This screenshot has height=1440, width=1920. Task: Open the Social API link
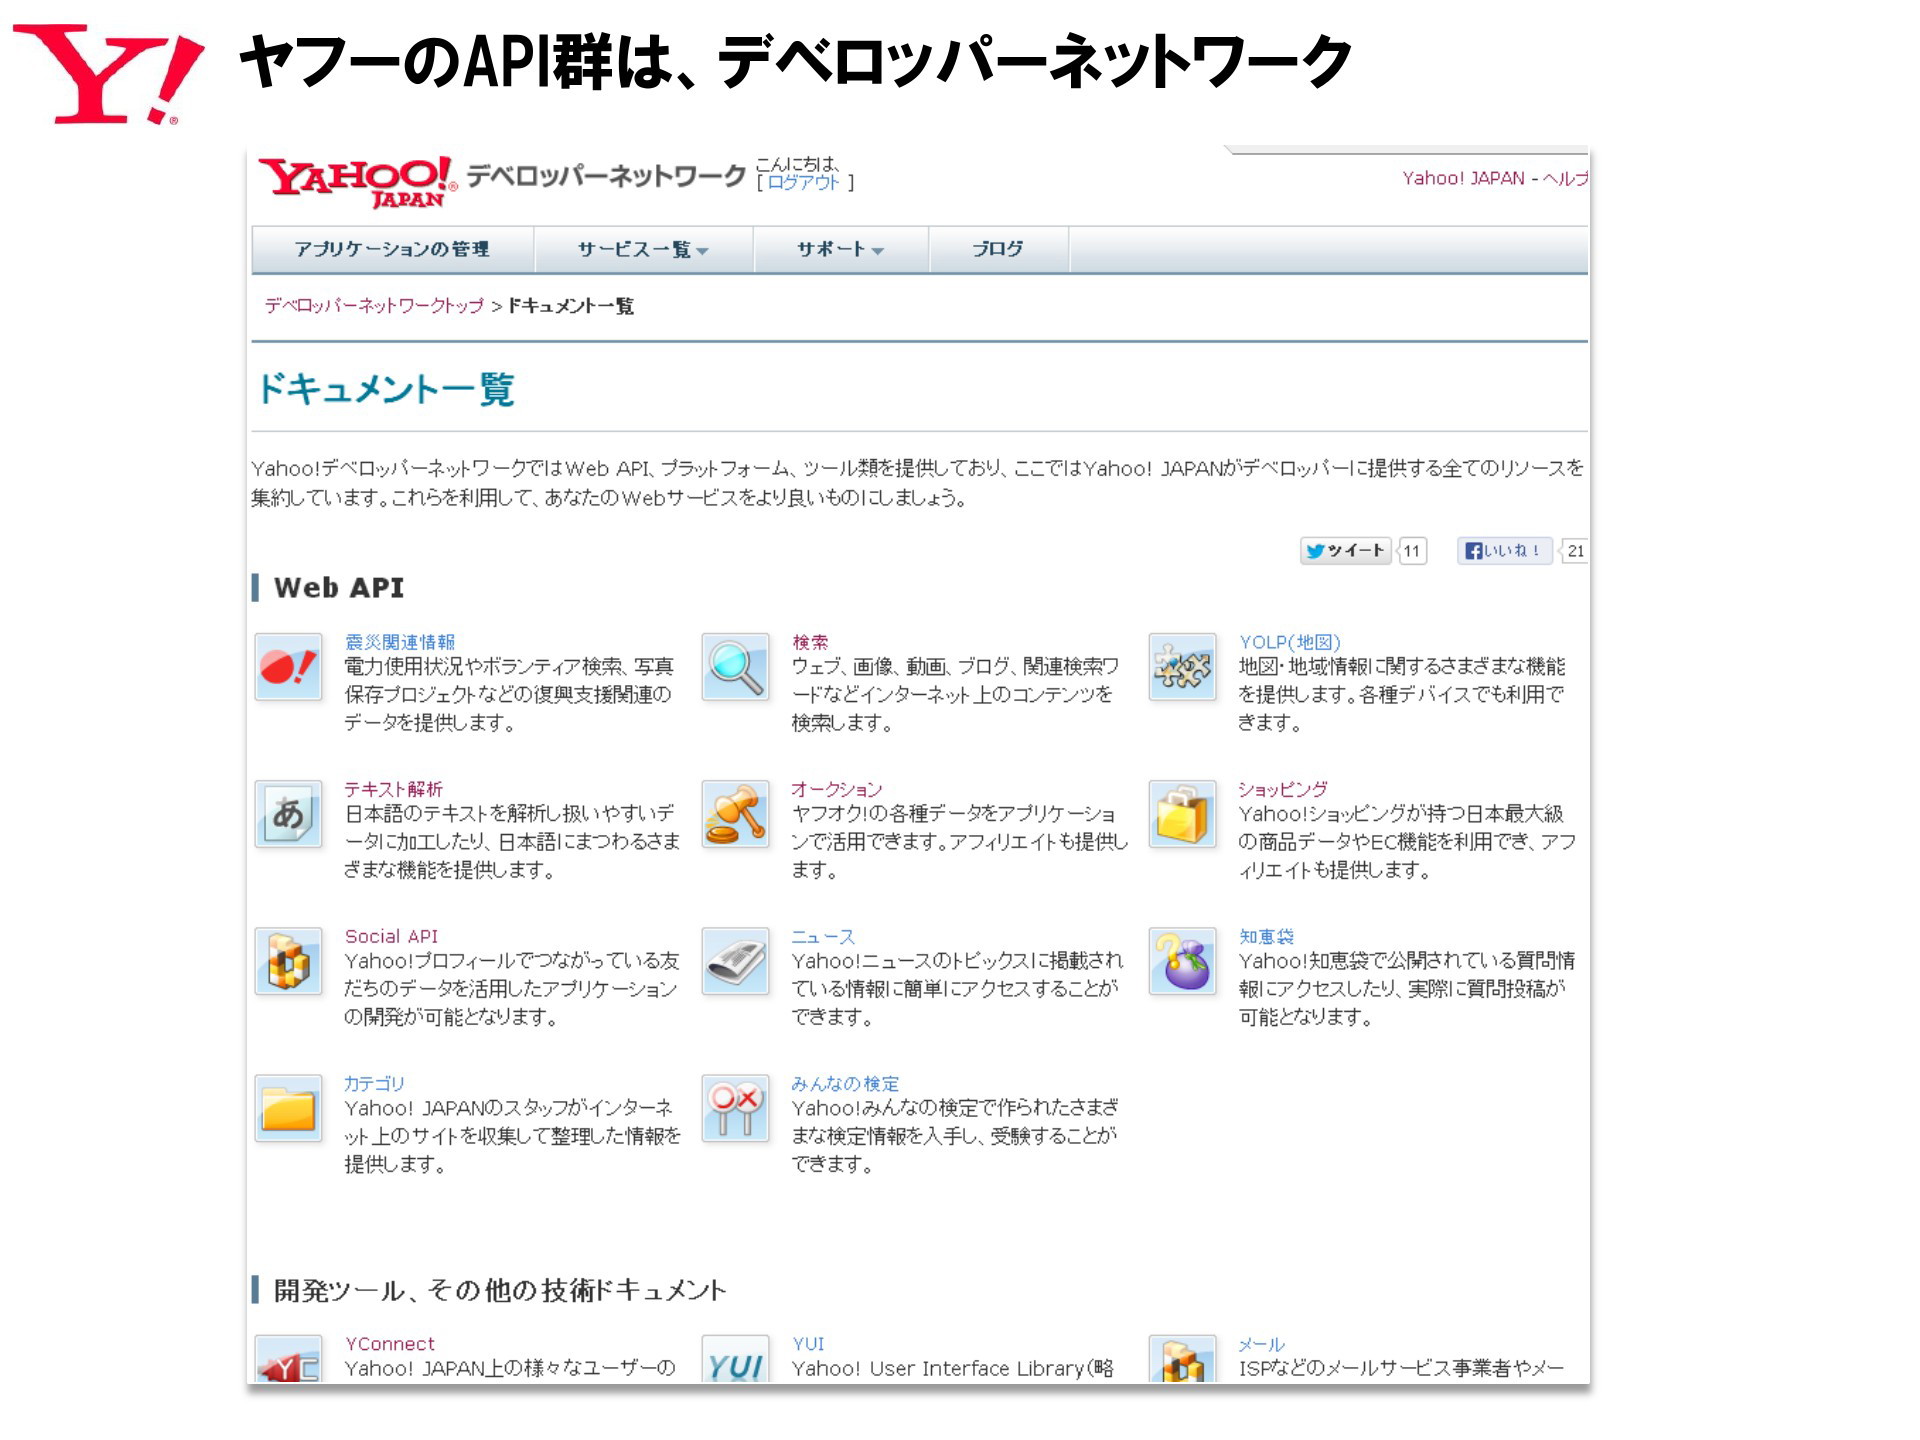tap(391, 936)
